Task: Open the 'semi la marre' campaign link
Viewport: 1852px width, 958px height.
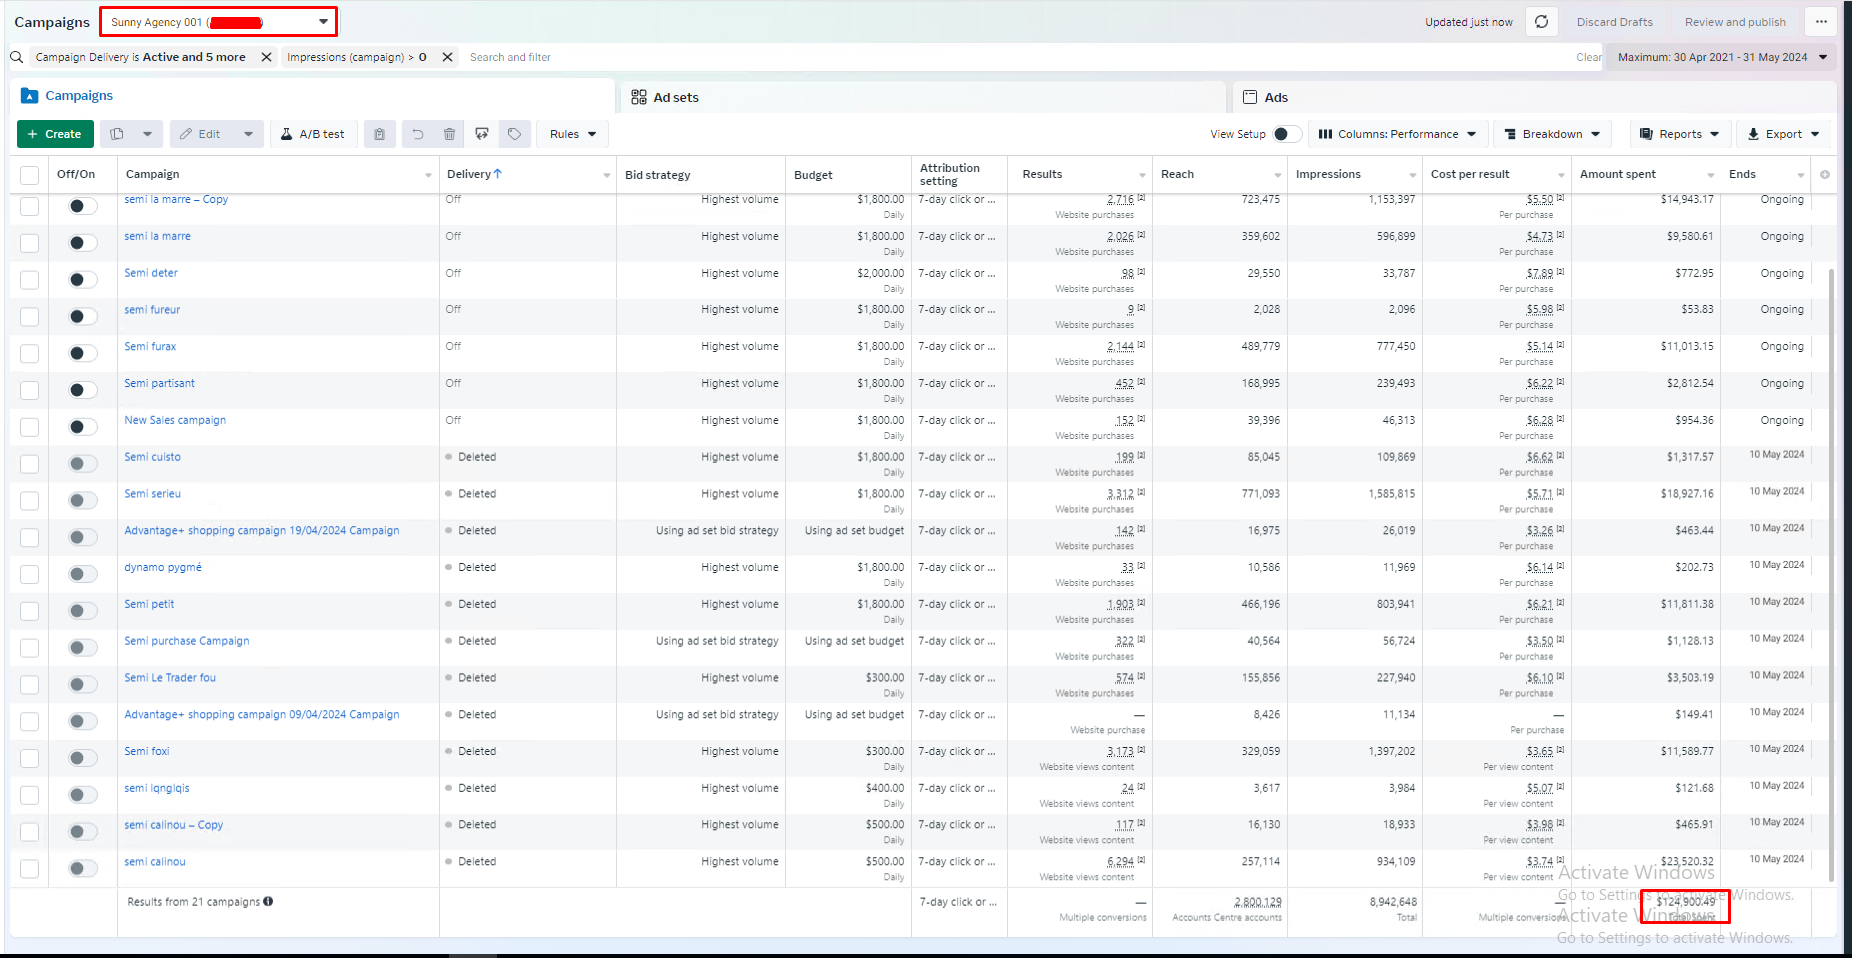Action: pos(157,236)
